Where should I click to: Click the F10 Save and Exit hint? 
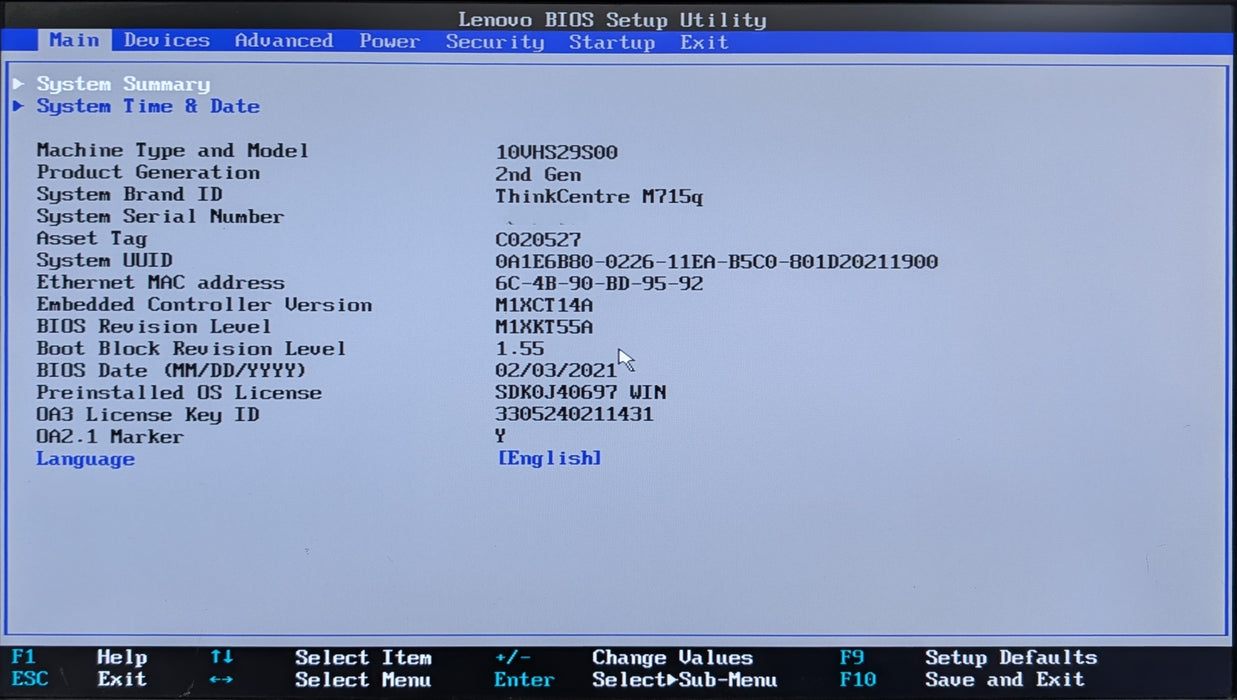click(x=963, y=680)
